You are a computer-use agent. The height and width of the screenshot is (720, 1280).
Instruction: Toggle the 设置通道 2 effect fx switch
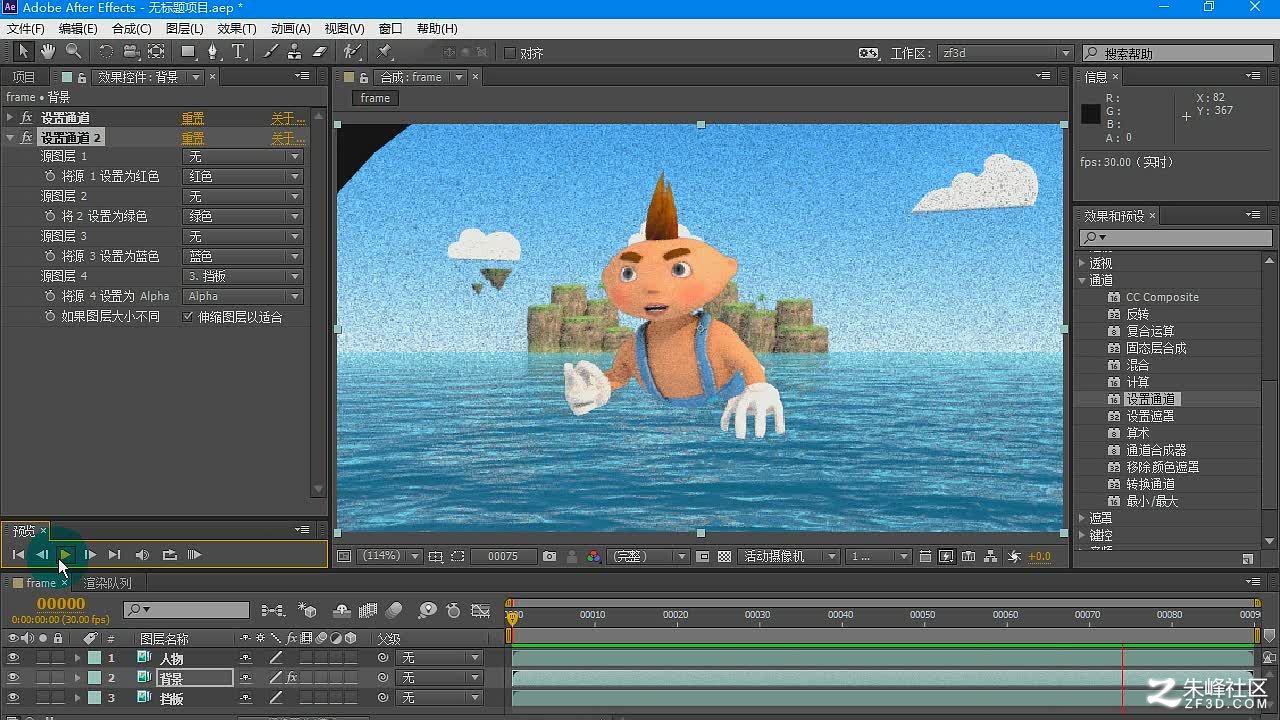pyautogui.click(x=27, y=138)
